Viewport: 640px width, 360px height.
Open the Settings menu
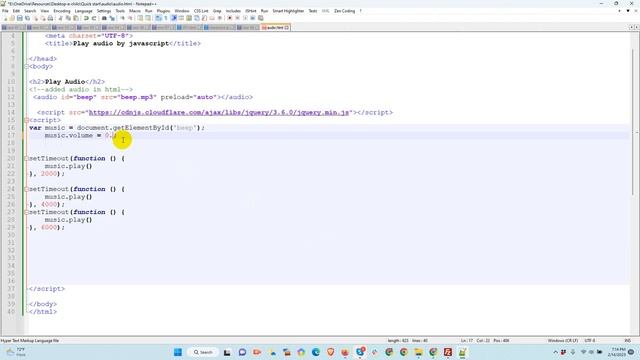104,11
